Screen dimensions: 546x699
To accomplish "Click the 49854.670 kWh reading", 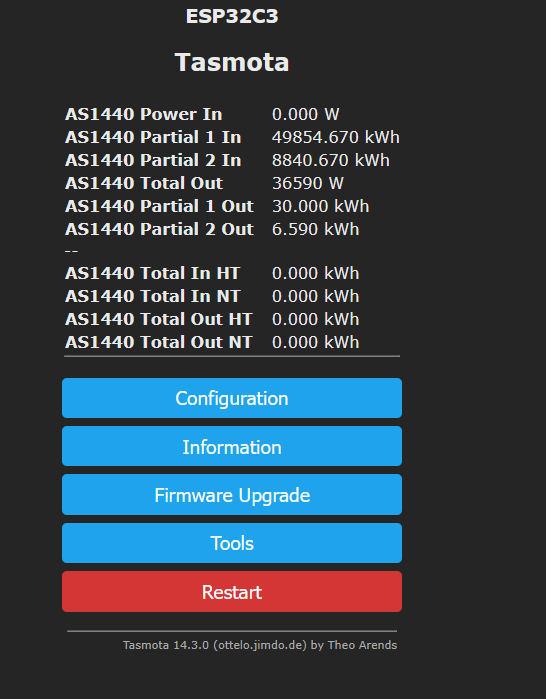I will tap(336, 137).
